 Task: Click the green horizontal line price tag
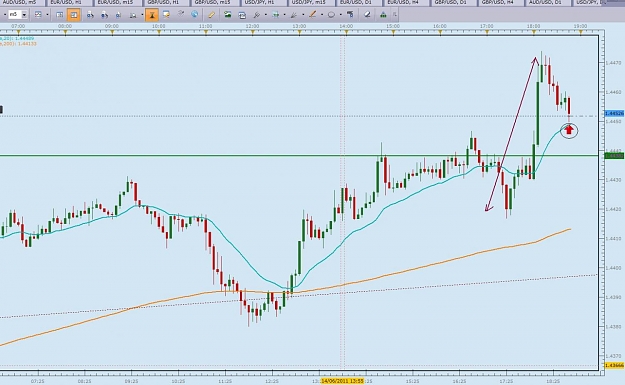click(x=614, y=155)
